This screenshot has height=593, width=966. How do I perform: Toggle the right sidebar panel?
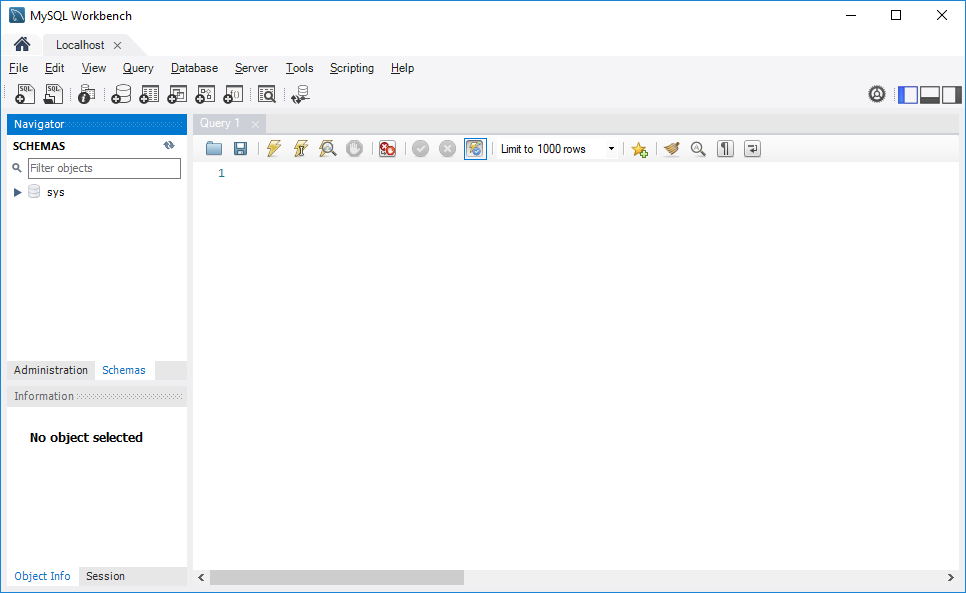(x=951, y=94)
